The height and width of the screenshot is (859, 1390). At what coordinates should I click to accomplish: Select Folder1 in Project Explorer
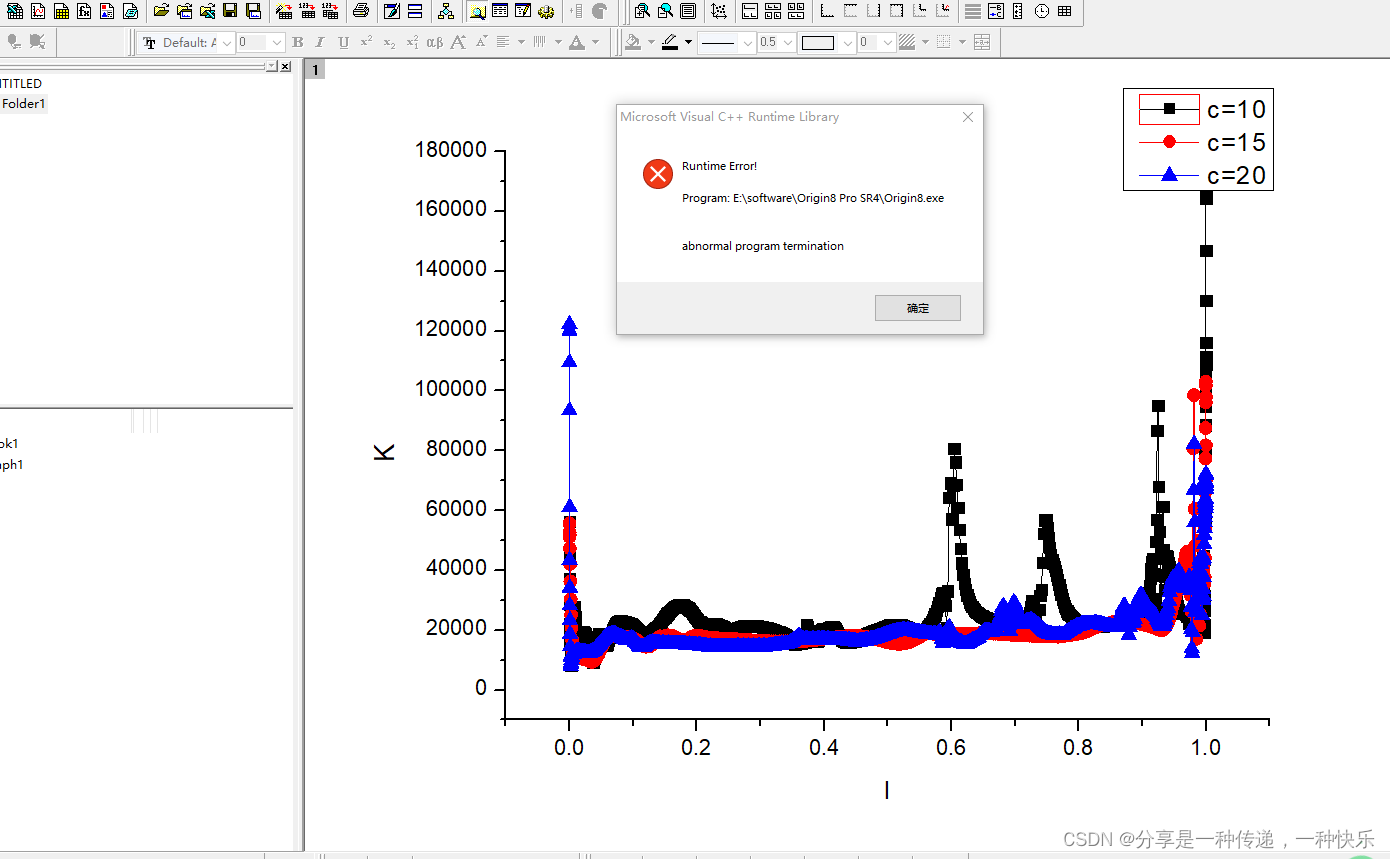(x=24, y=104)
